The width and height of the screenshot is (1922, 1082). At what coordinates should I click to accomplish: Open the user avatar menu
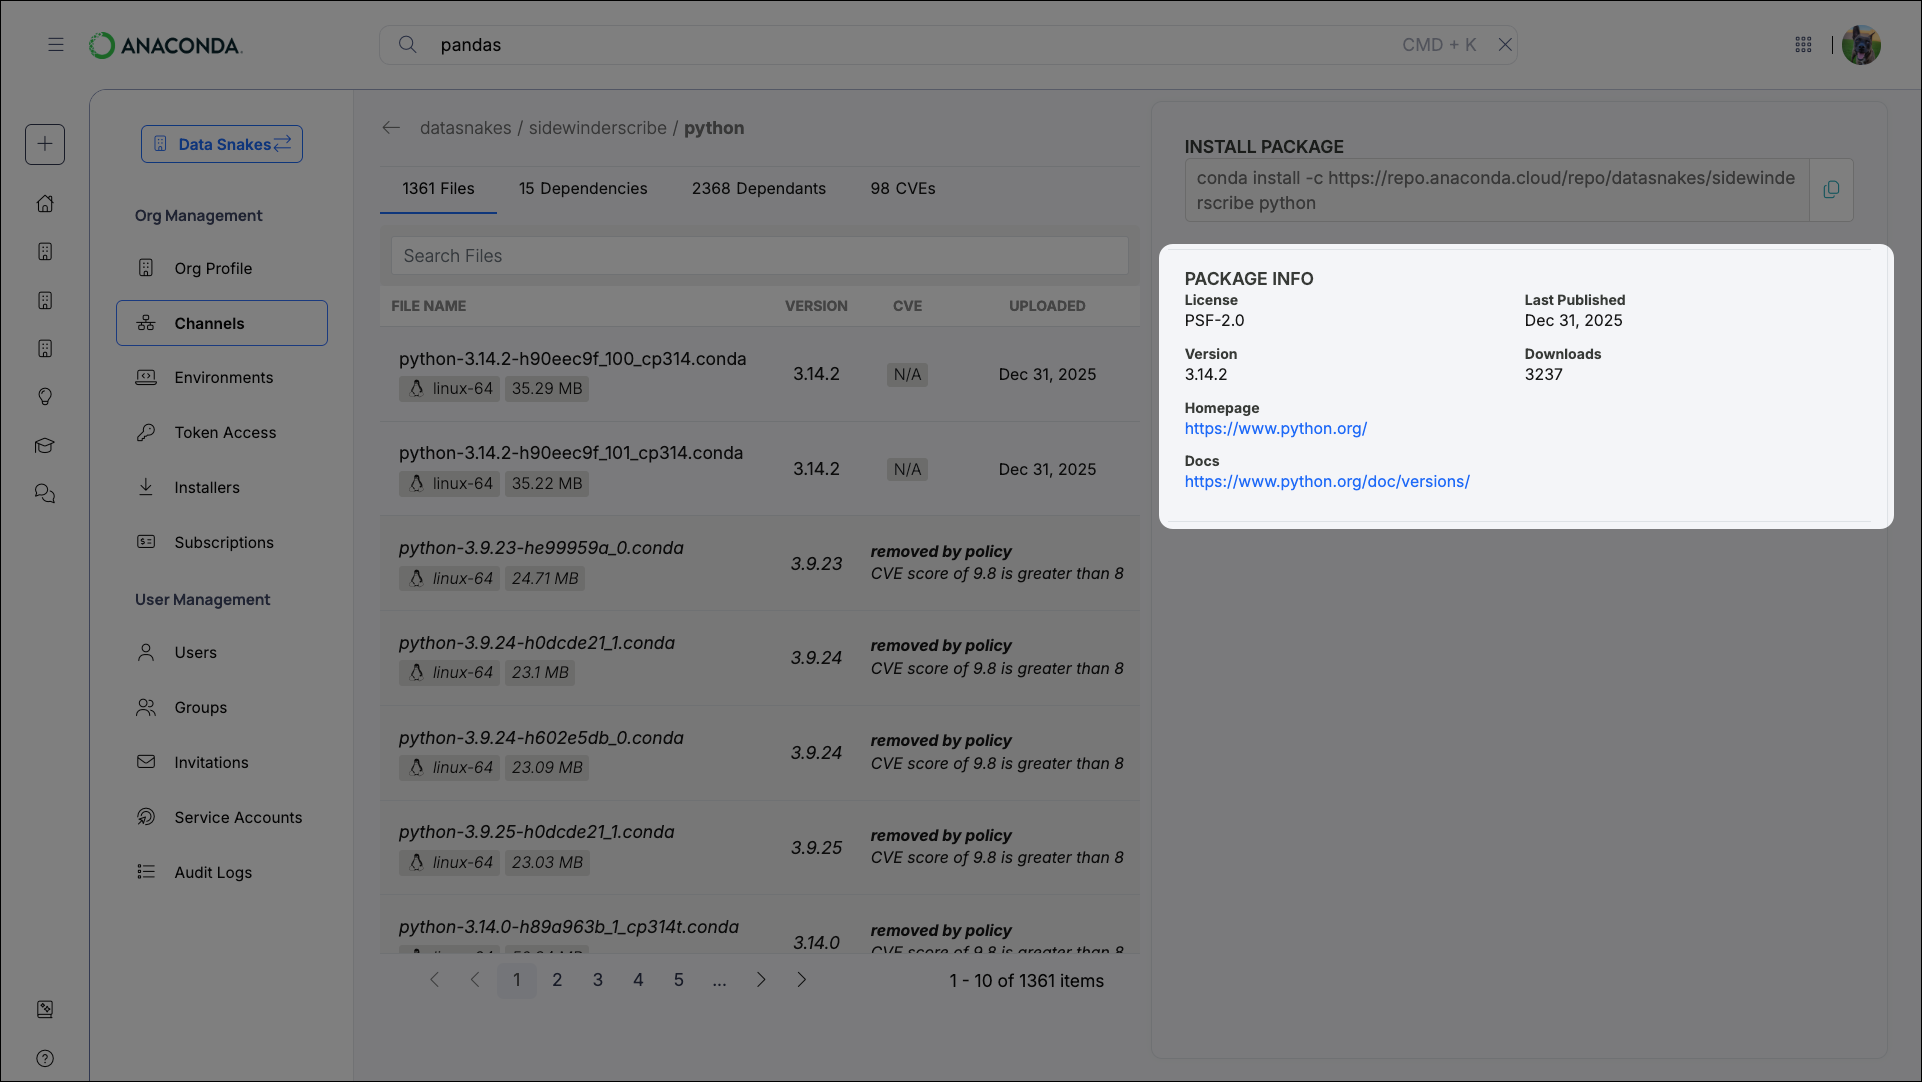pyautogui.click(x=1861, y=45)
